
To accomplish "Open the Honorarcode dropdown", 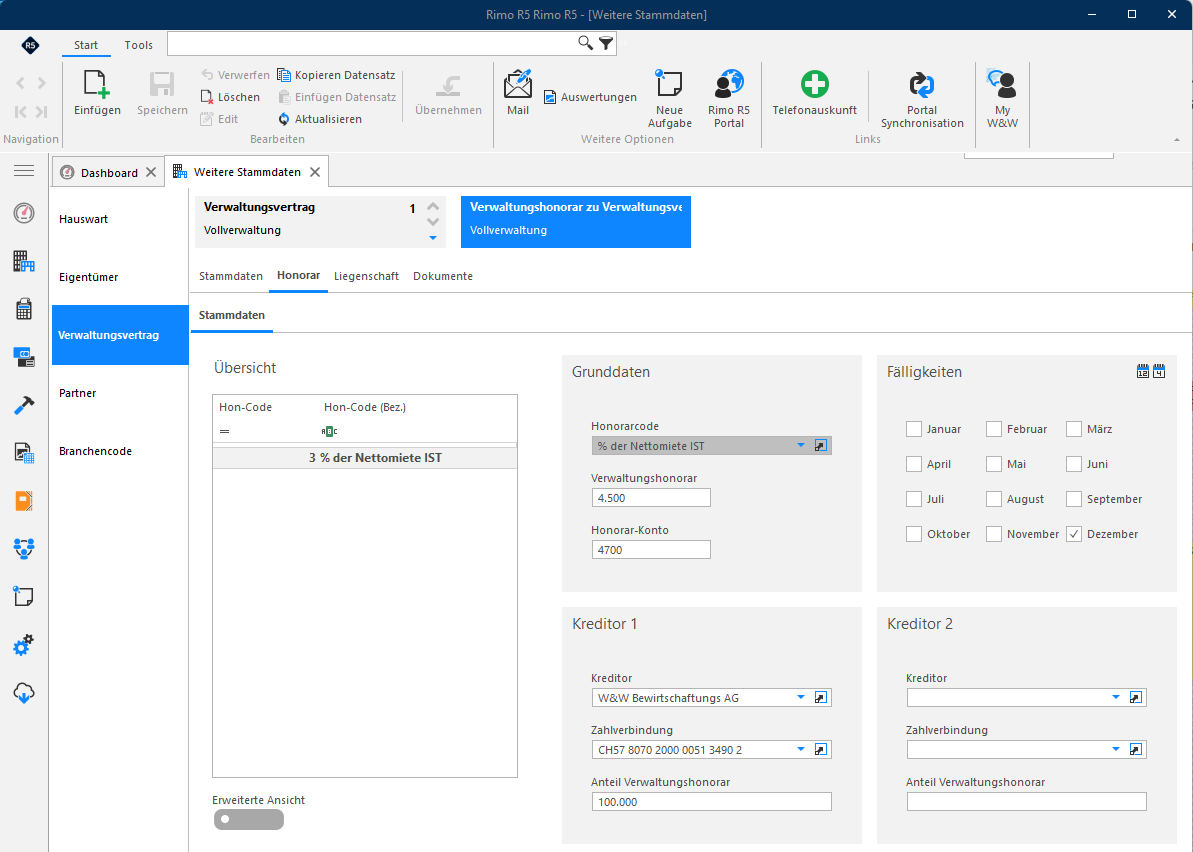I will 800,446.
